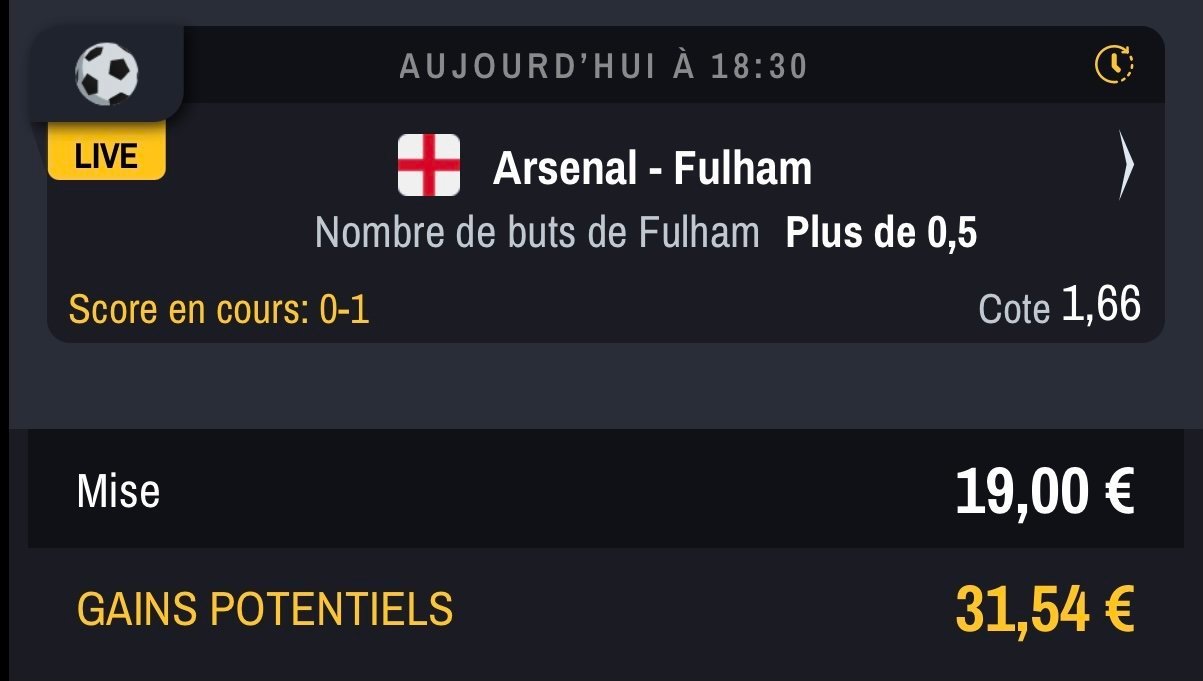This screenshot has width=1203, height=681.
Task: Click the 19,00 € stake amount
Action: click(x=1044, y=492)
